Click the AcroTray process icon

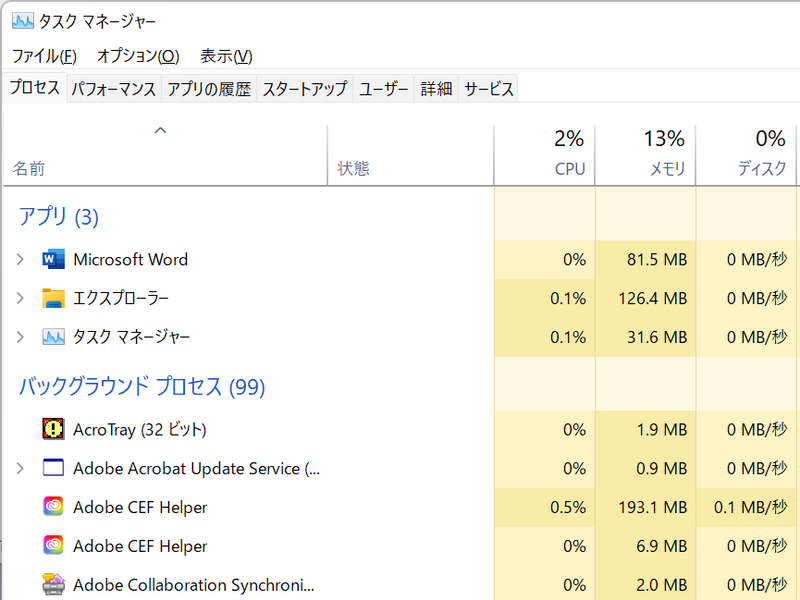53,430
